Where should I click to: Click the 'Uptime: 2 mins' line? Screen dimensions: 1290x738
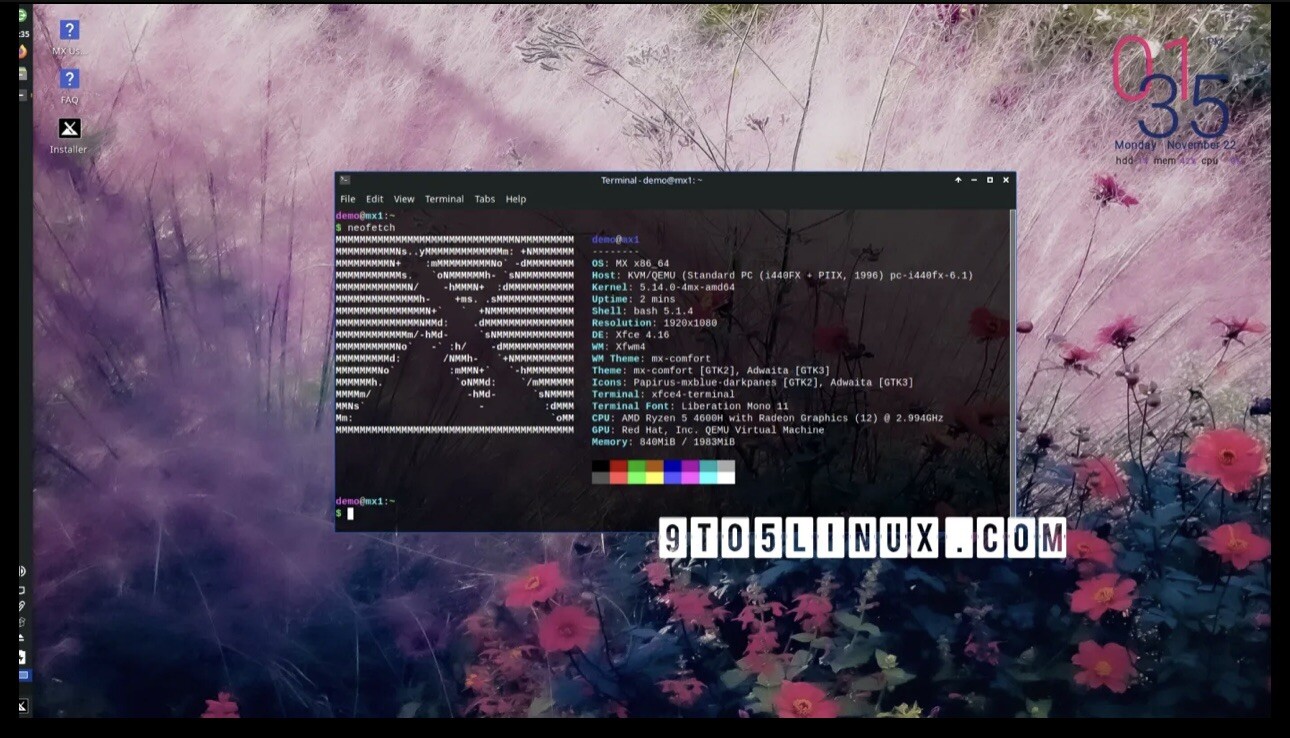[x=633, y=299]
